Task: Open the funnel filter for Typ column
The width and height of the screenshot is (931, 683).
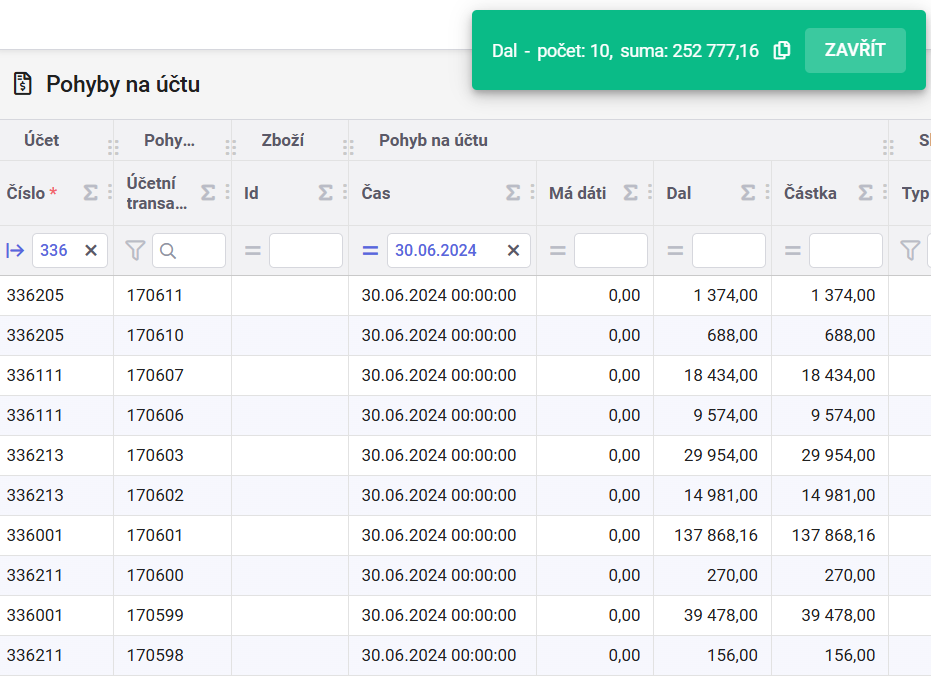Action: [x=910, y=251]
